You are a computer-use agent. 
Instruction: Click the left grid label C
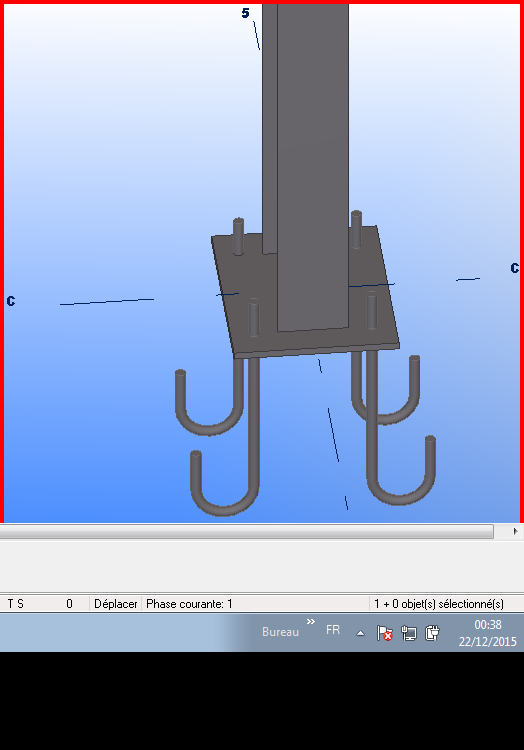point(11,301)
